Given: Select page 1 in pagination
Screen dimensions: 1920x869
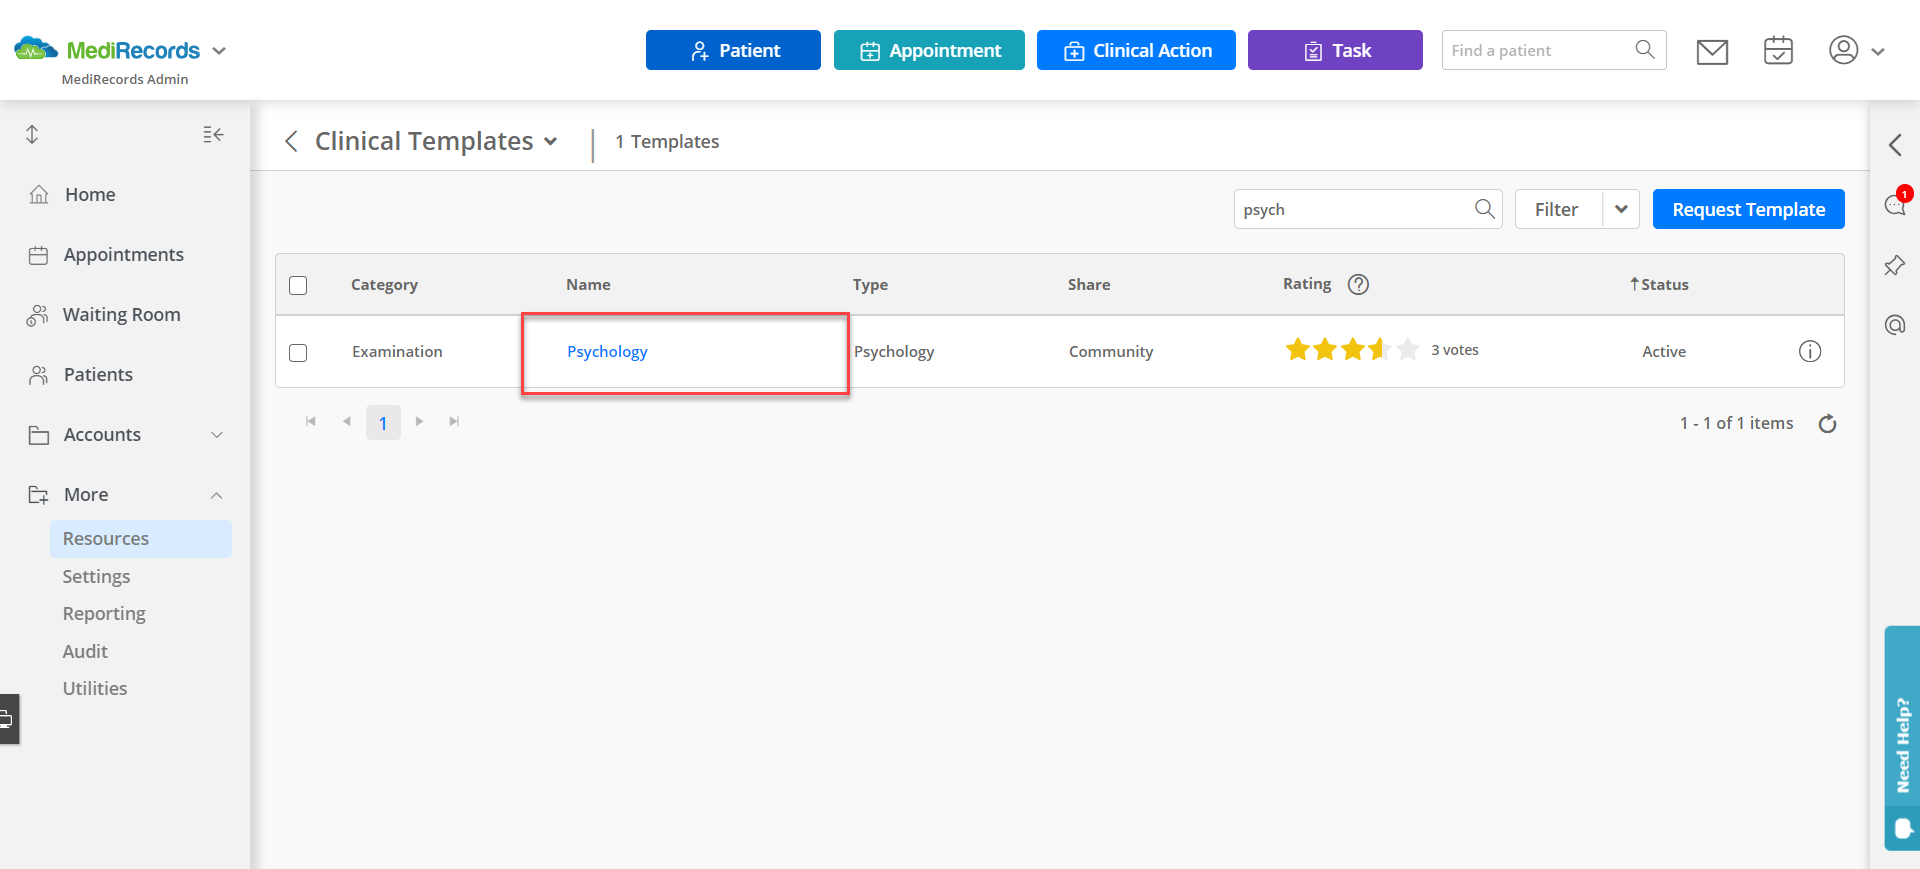Looking at the screenshot, I should tap(383, 423).
